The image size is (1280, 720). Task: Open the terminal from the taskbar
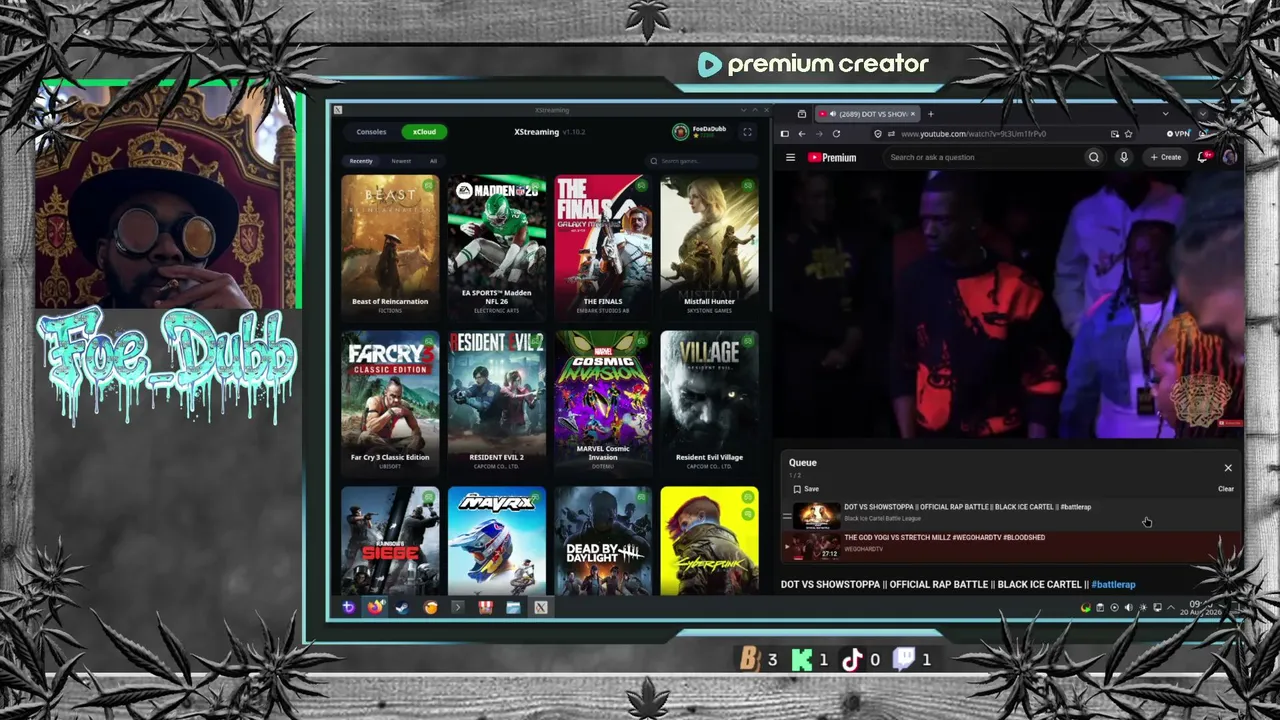(457, 607)
